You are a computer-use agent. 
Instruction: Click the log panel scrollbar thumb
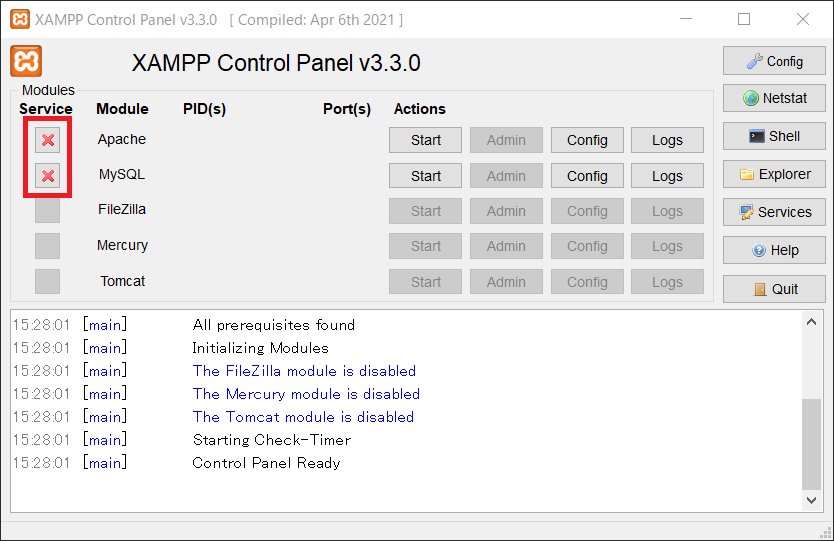pyautogui.click(x=811, y=444)
